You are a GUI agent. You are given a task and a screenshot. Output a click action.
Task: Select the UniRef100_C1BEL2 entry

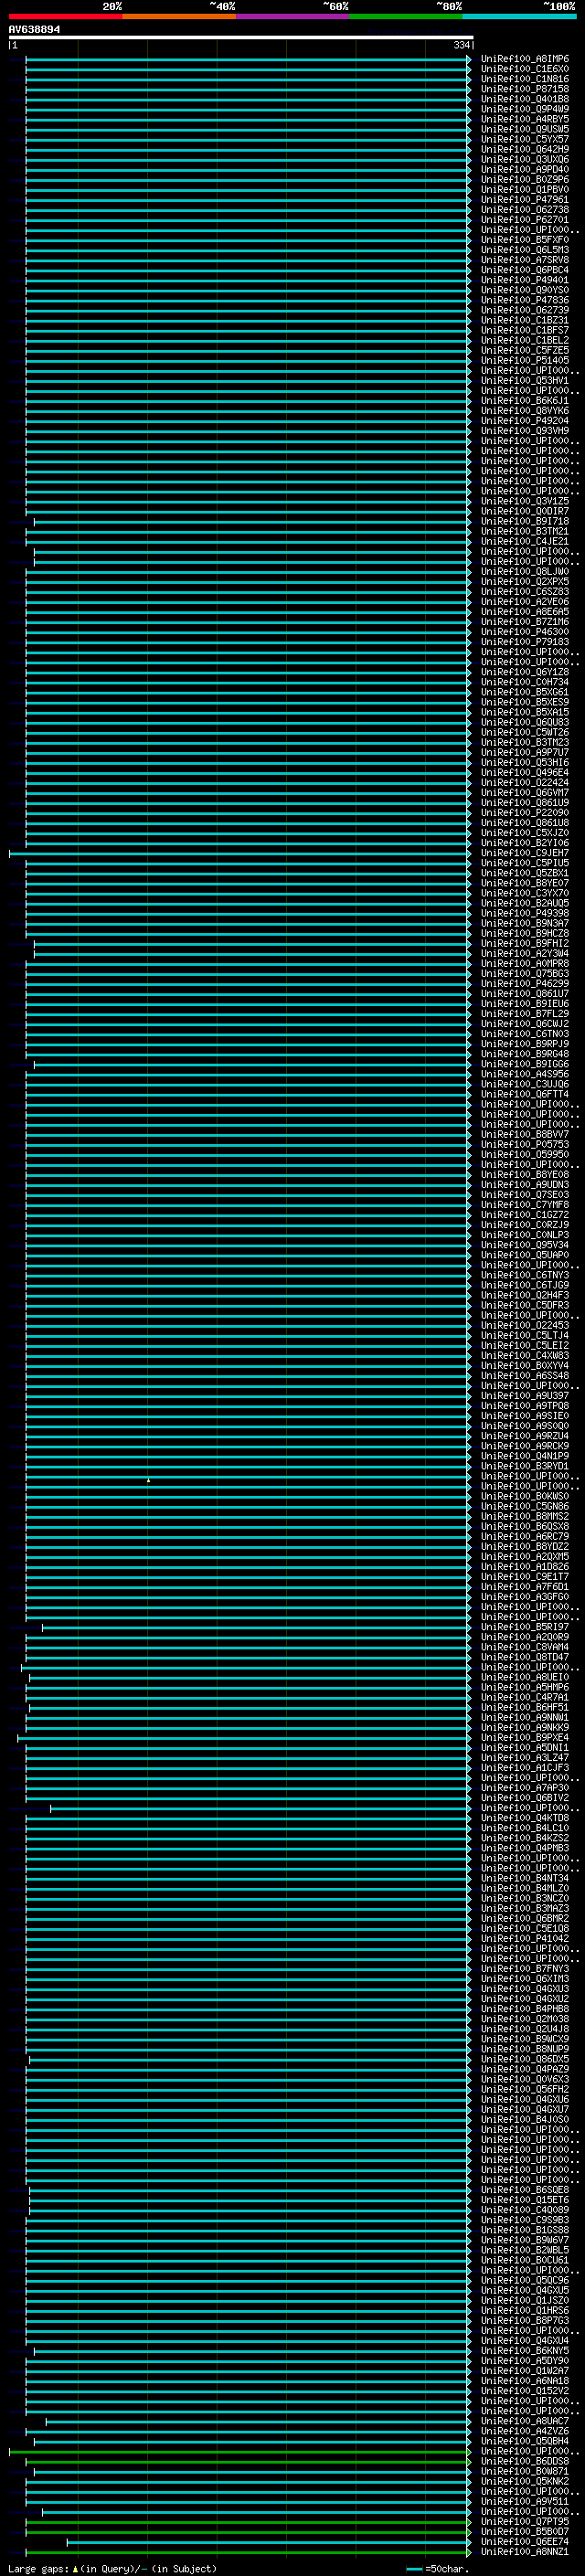(524, 341)
